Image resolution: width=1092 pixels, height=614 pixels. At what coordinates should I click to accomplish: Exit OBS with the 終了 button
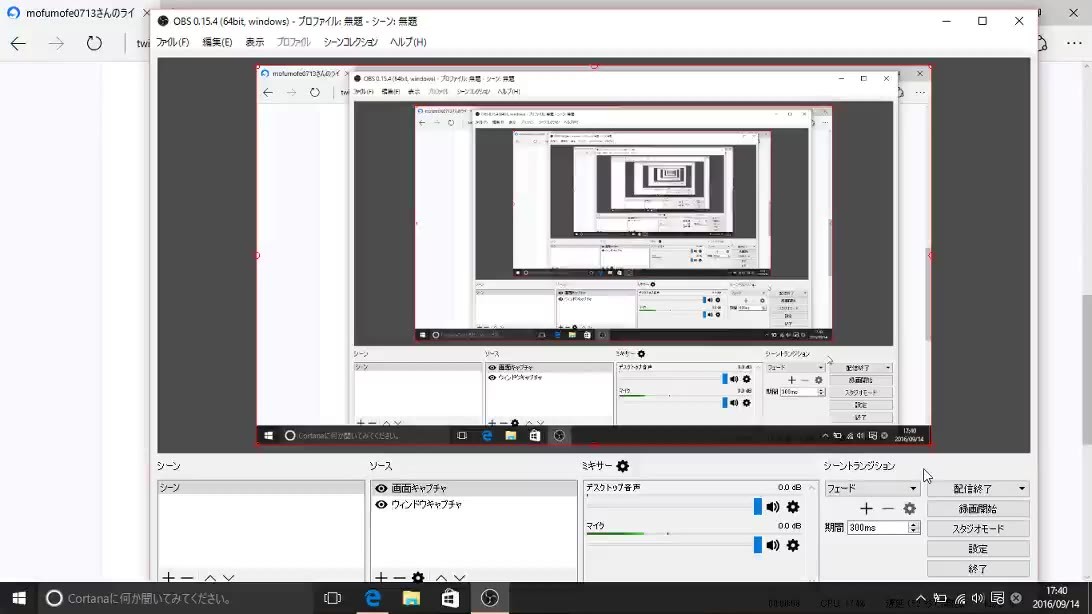[978, 569]
